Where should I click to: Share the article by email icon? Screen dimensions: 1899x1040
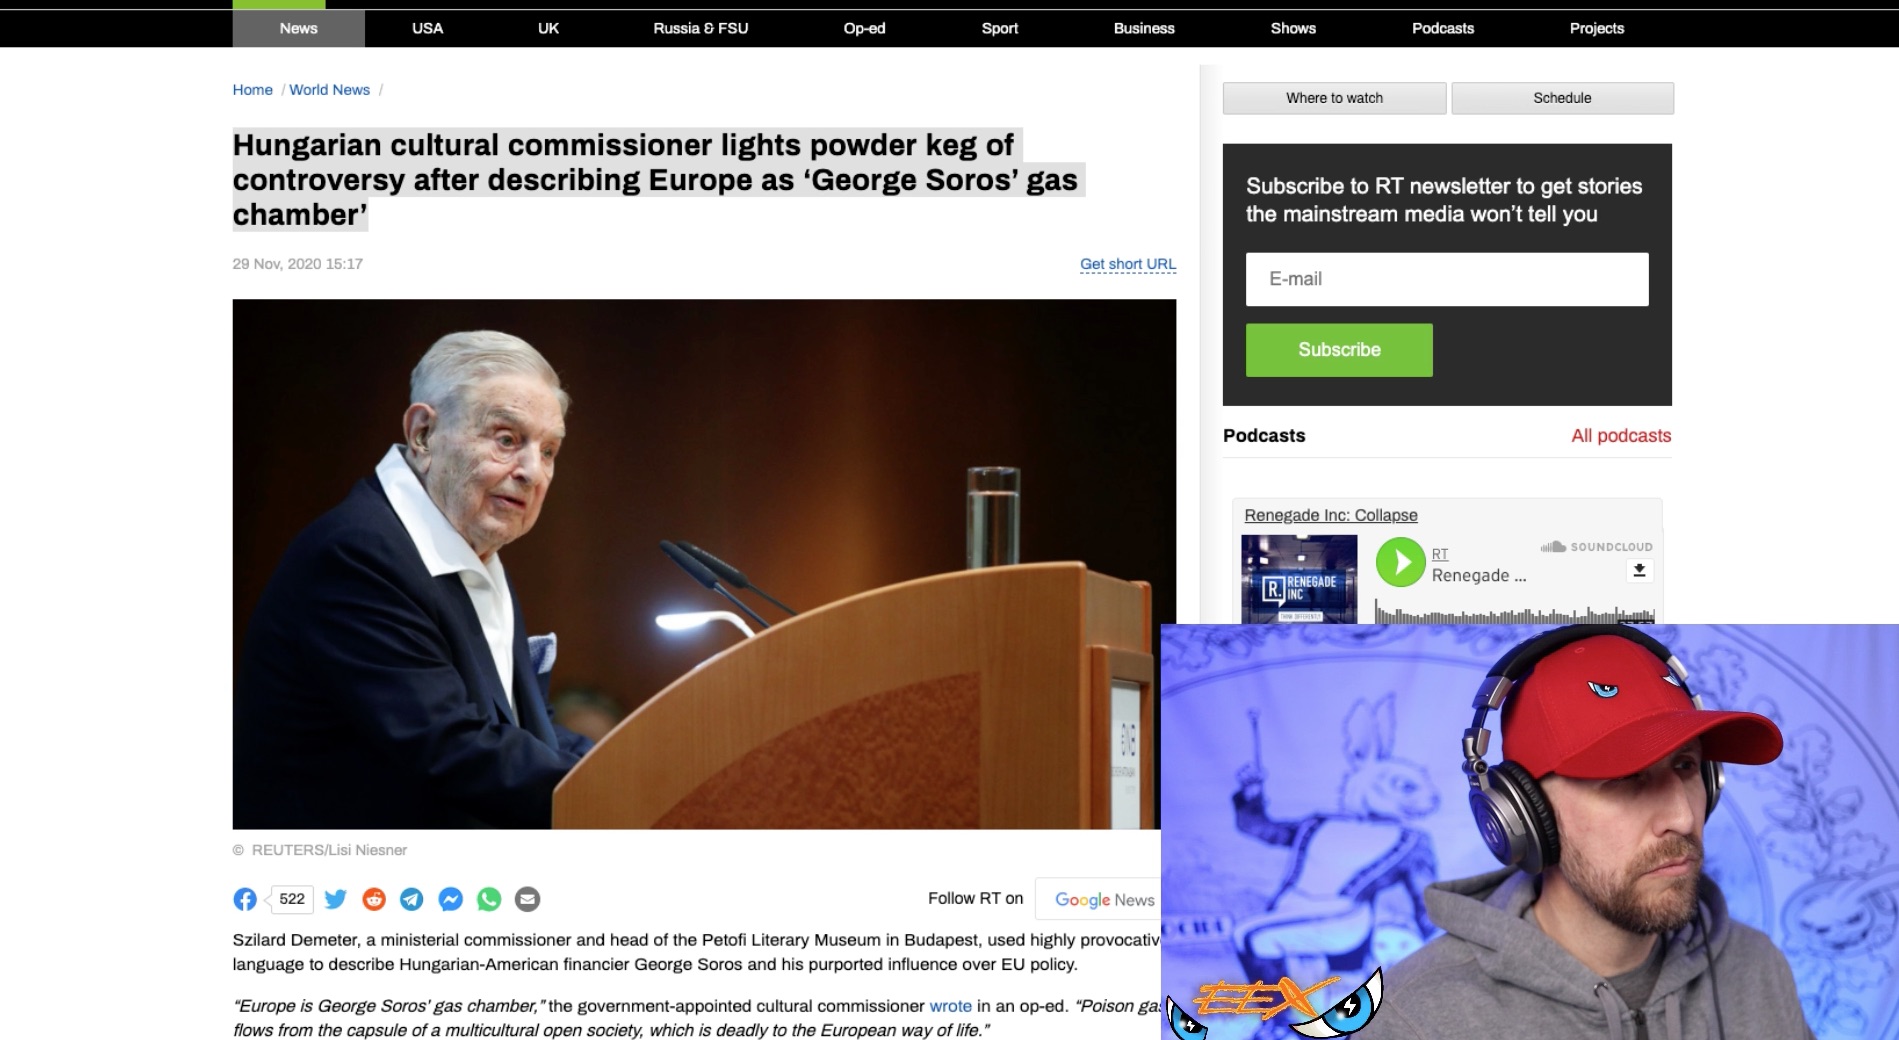528,899
